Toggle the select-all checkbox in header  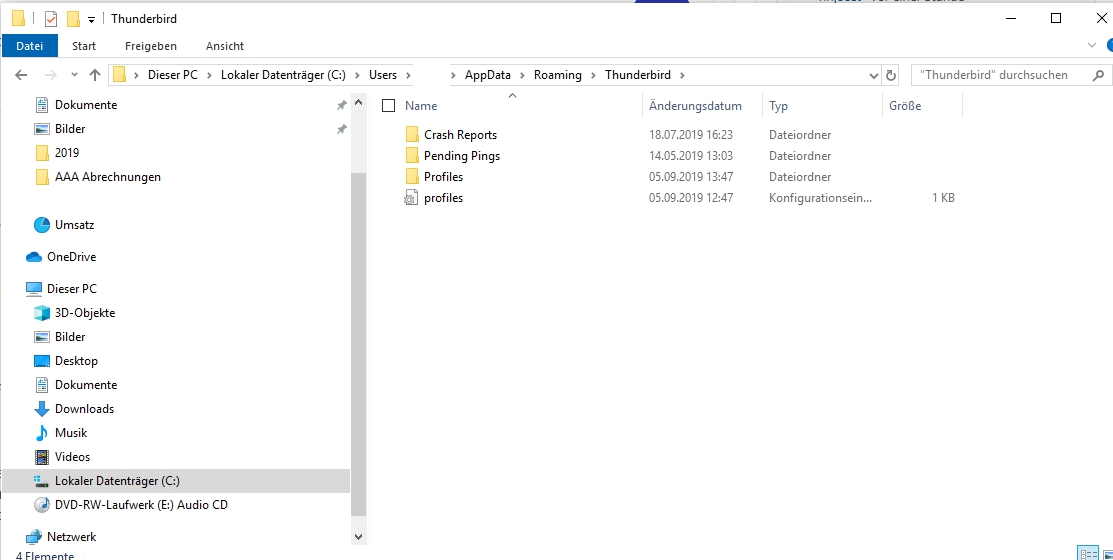point(389,106)
